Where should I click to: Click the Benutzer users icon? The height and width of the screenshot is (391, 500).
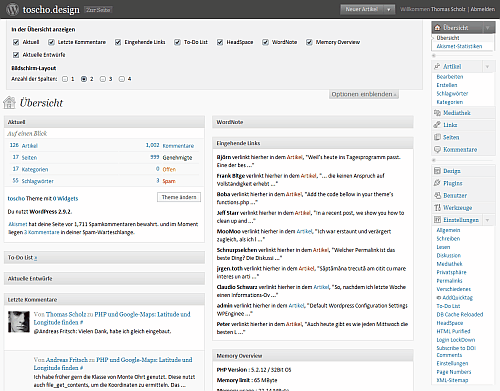[x=437, y=195]
